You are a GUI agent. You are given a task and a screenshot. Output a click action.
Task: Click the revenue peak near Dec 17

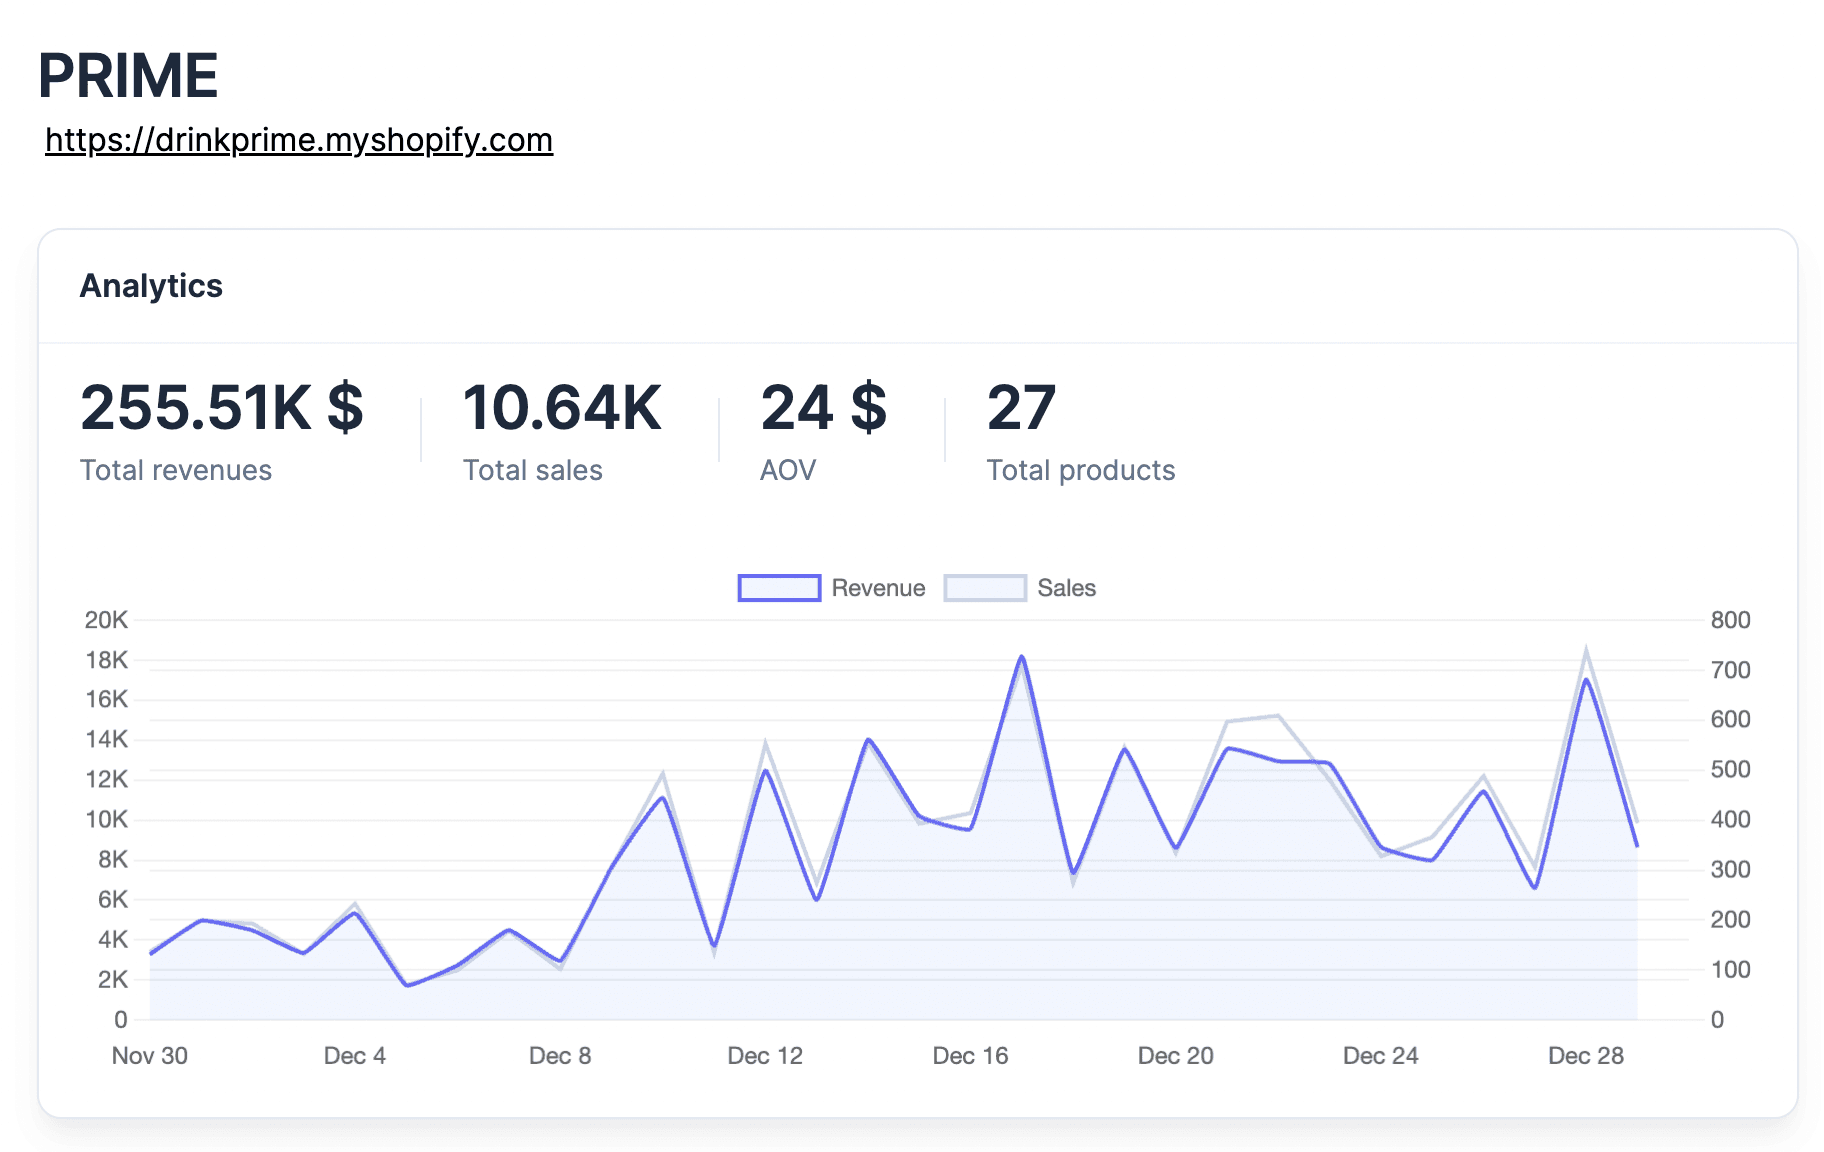point(1022,657)
